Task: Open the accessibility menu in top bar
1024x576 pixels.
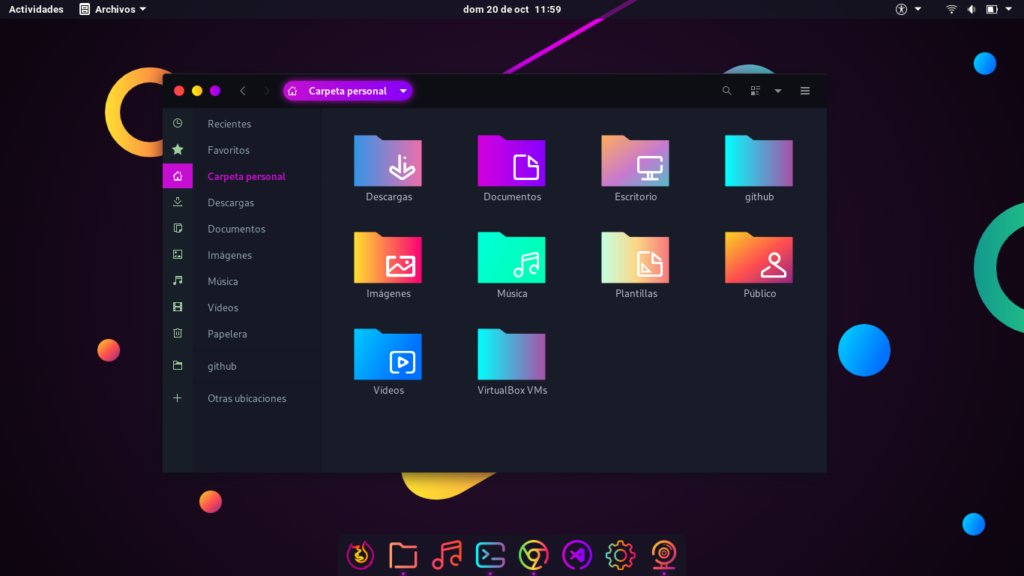Action: point(908,9)
